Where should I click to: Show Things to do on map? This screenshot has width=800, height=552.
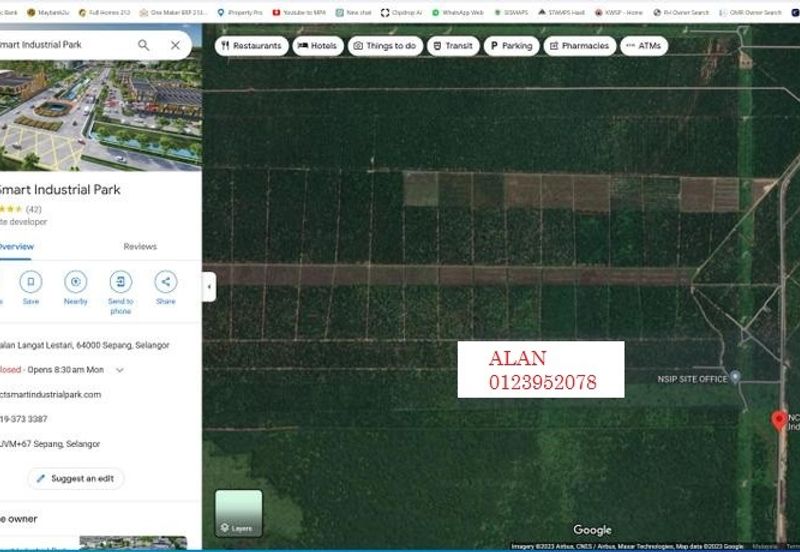pyautogui.click(x=385, y=46)
